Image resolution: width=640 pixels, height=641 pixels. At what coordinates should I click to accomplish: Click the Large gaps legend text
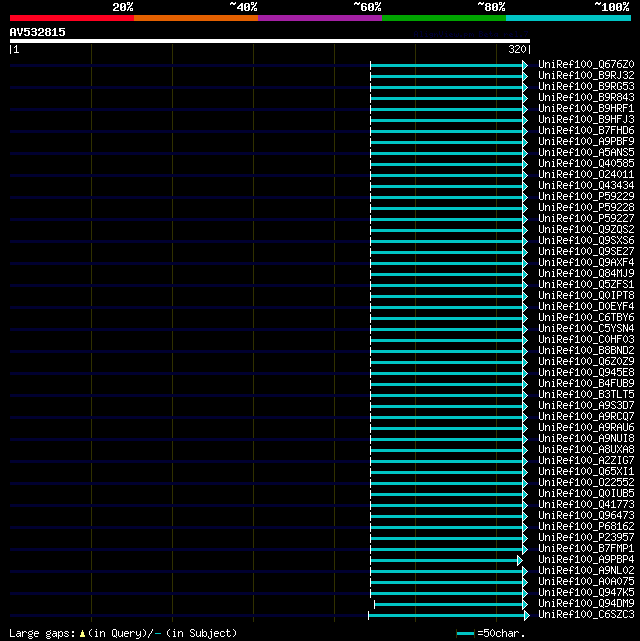(x=123, y=634)
